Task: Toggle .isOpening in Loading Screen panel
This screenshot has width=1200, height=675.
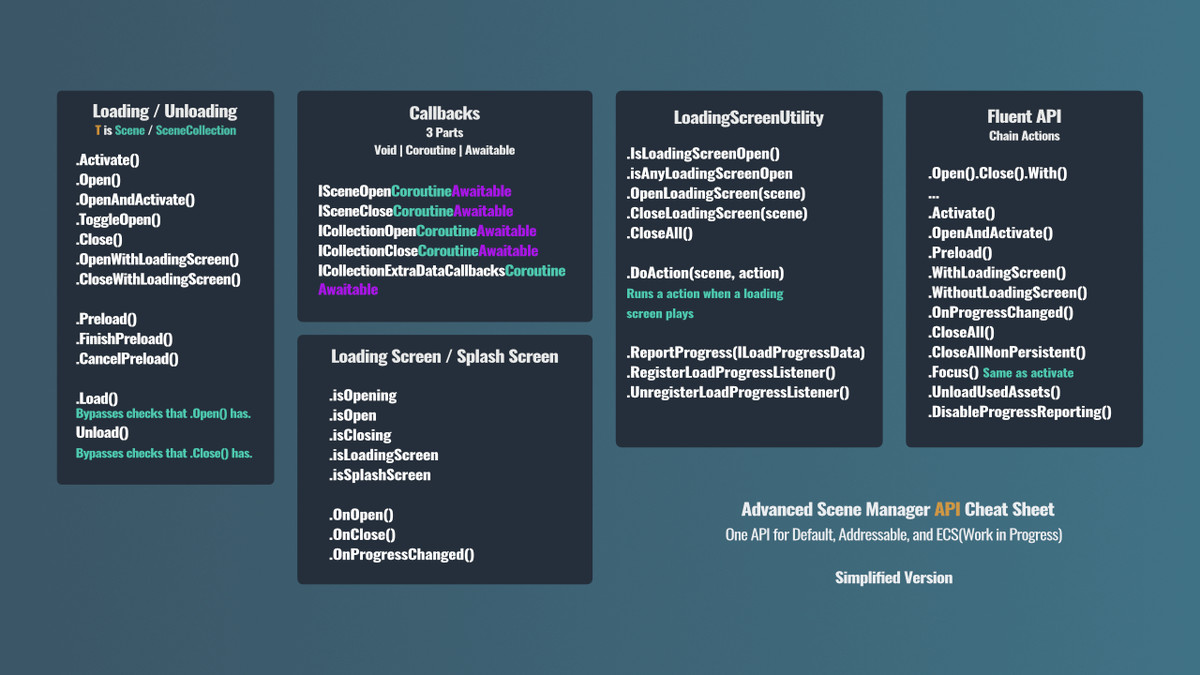Action: click(361, 395)
